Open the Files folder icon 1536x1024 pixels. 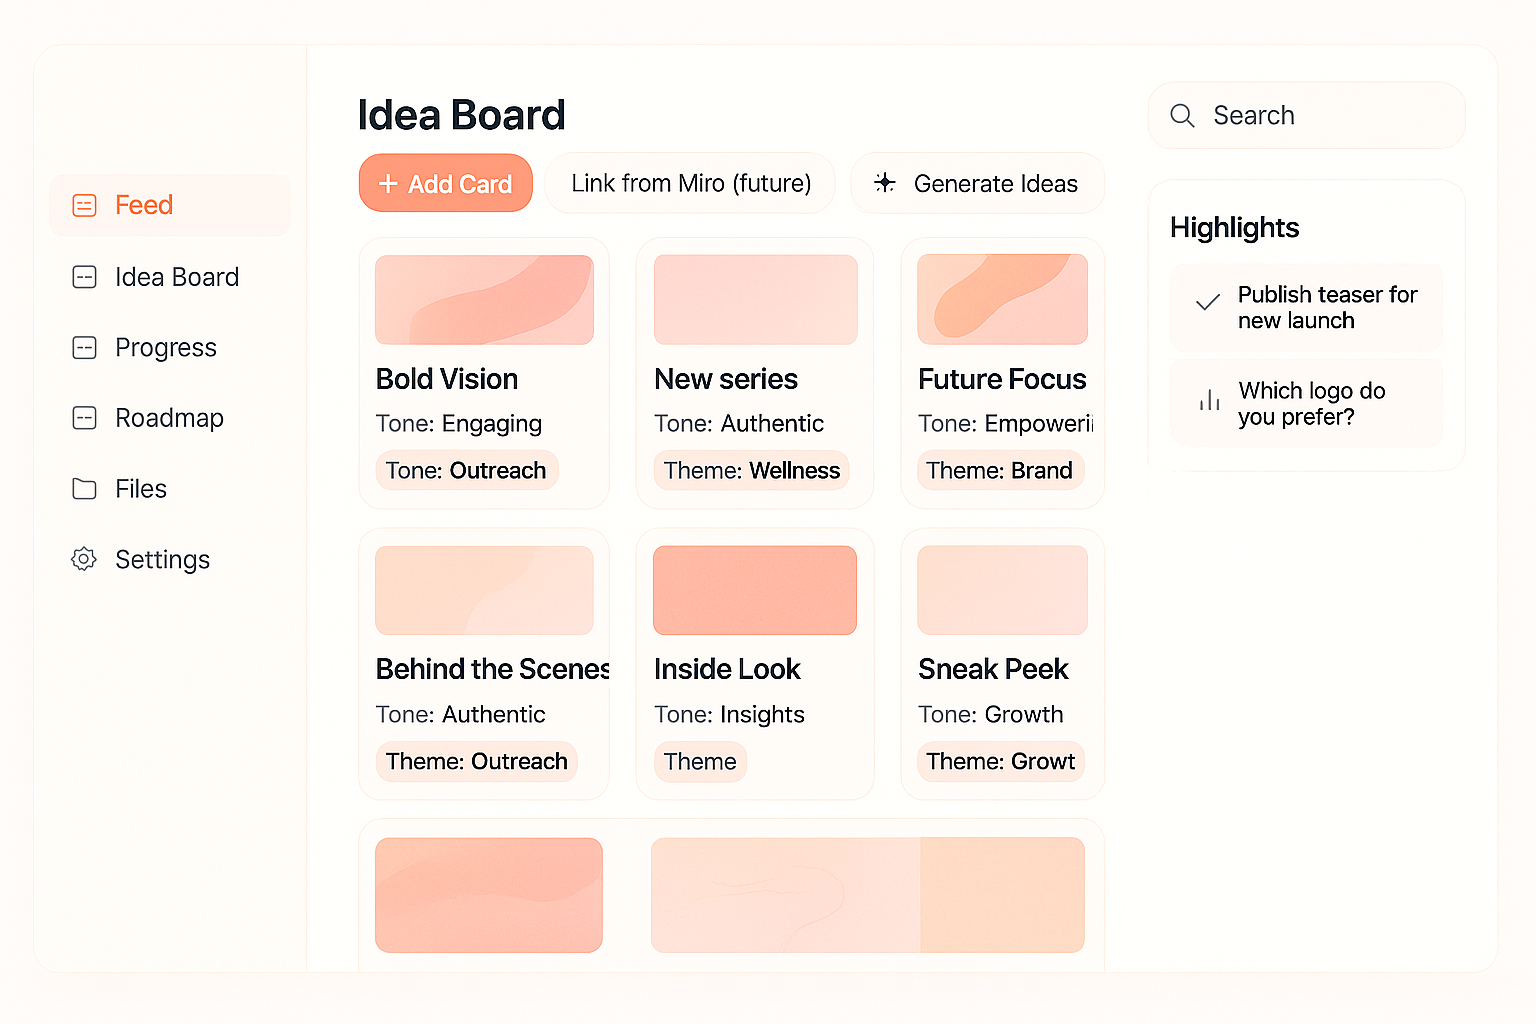83,488
